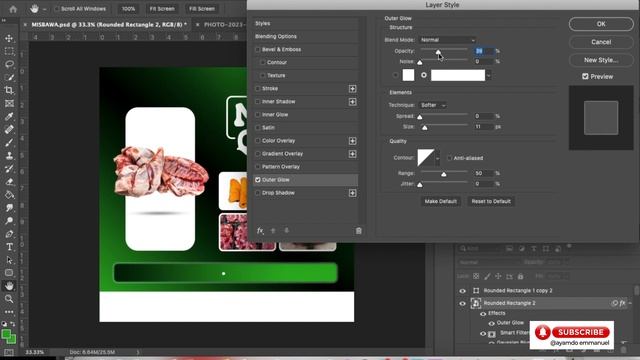Click the fx icon in Layer Style dialog

[x=260, y=231]
